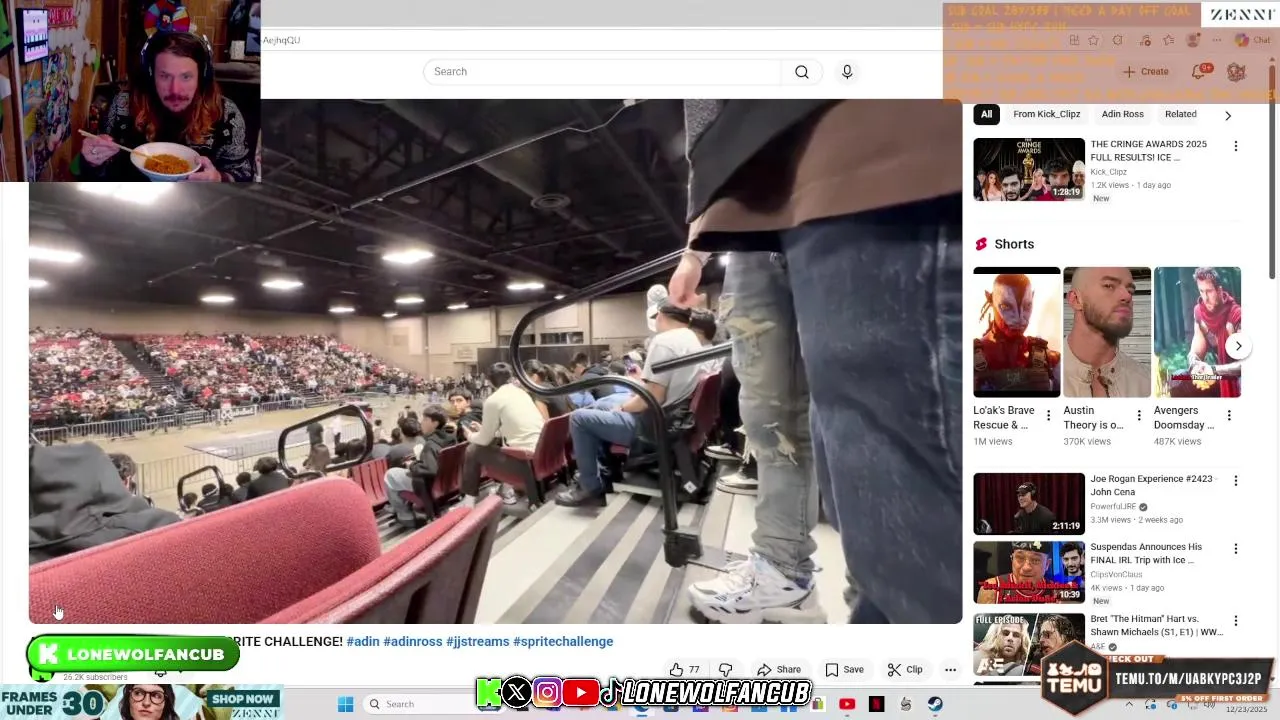Open browser profile avatar
Viewport: 1280px width, 720px height.
pyautogui.click(x=1192, y=40)
